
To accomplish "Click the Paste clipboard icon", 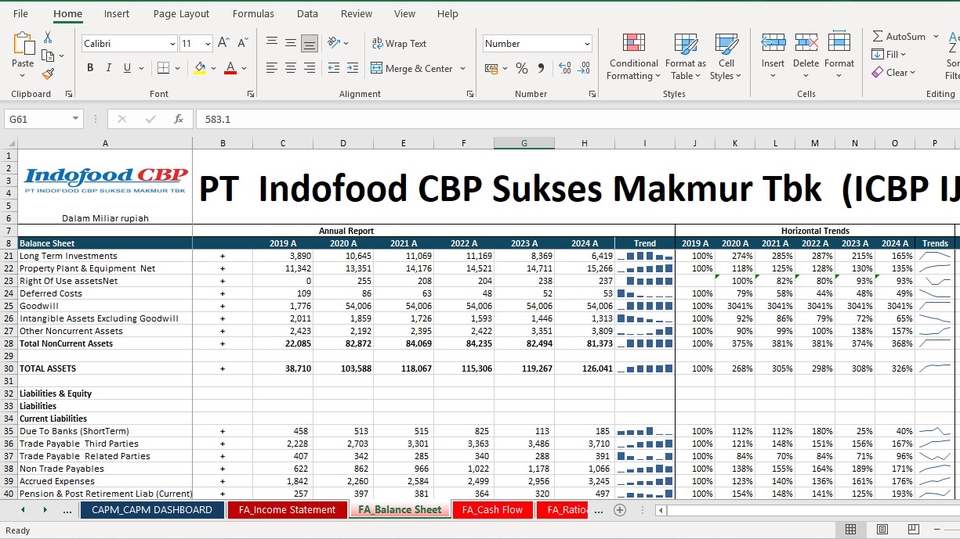I will click(x=23, y=43).
